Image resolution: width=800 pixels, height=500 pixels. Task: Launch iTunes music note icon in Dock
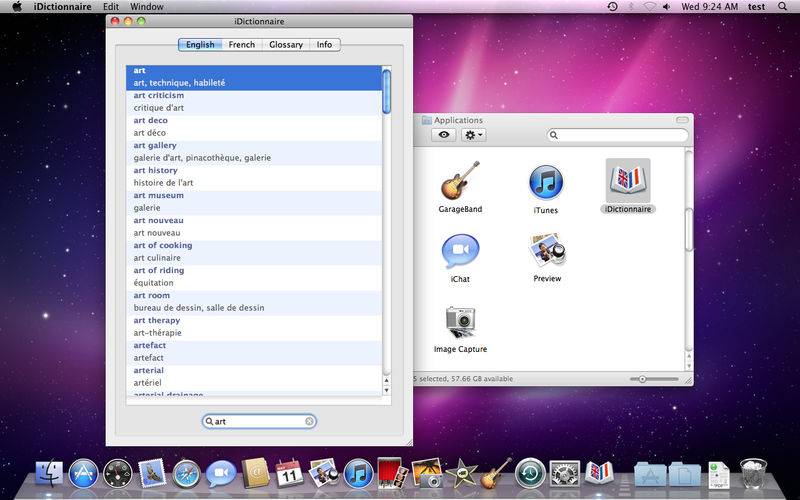pos(358,473)
